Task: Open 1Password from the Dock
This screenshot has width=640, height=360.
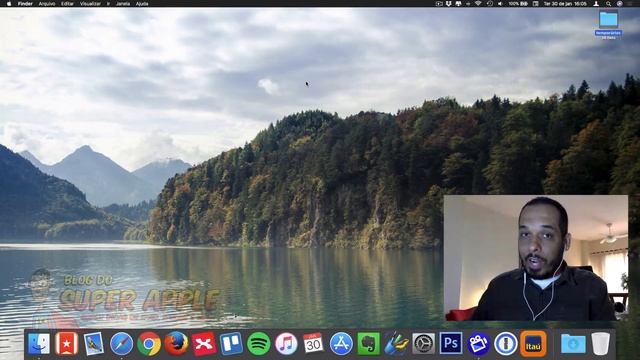Action: [x=506, y=344]
